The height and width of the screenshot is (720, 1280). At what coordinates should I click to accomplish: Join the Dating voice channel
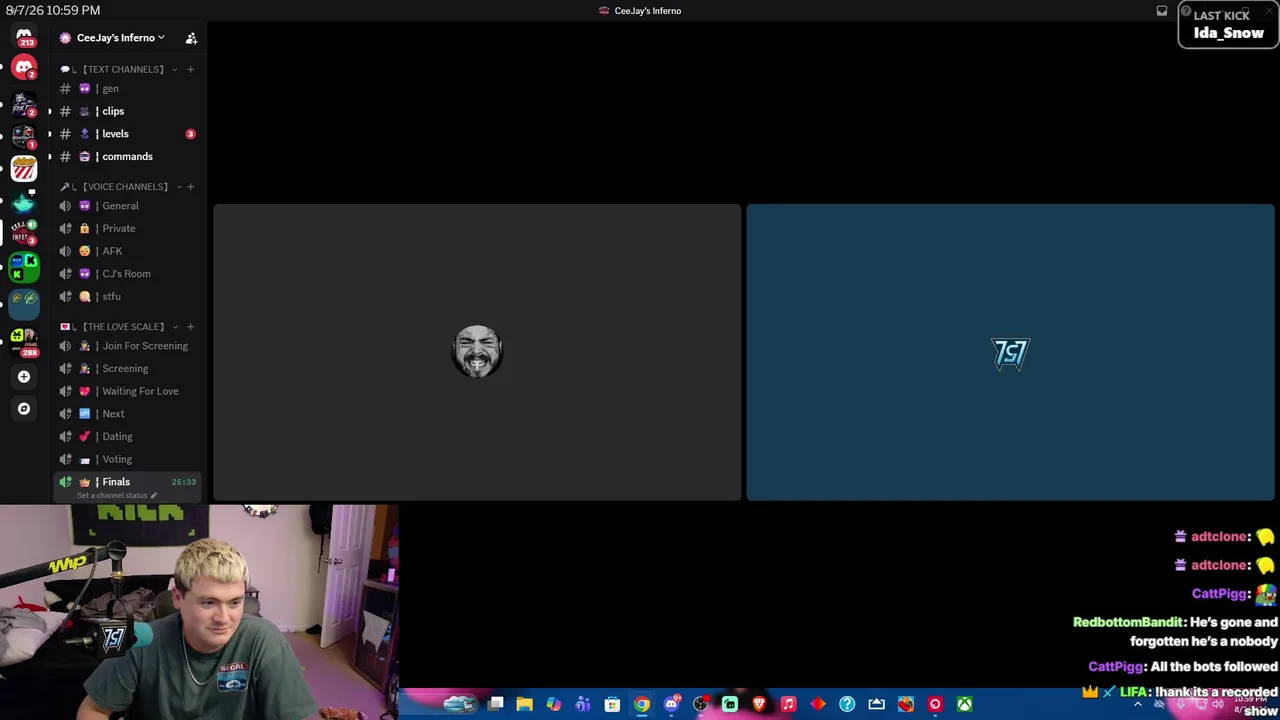[128, 436]
